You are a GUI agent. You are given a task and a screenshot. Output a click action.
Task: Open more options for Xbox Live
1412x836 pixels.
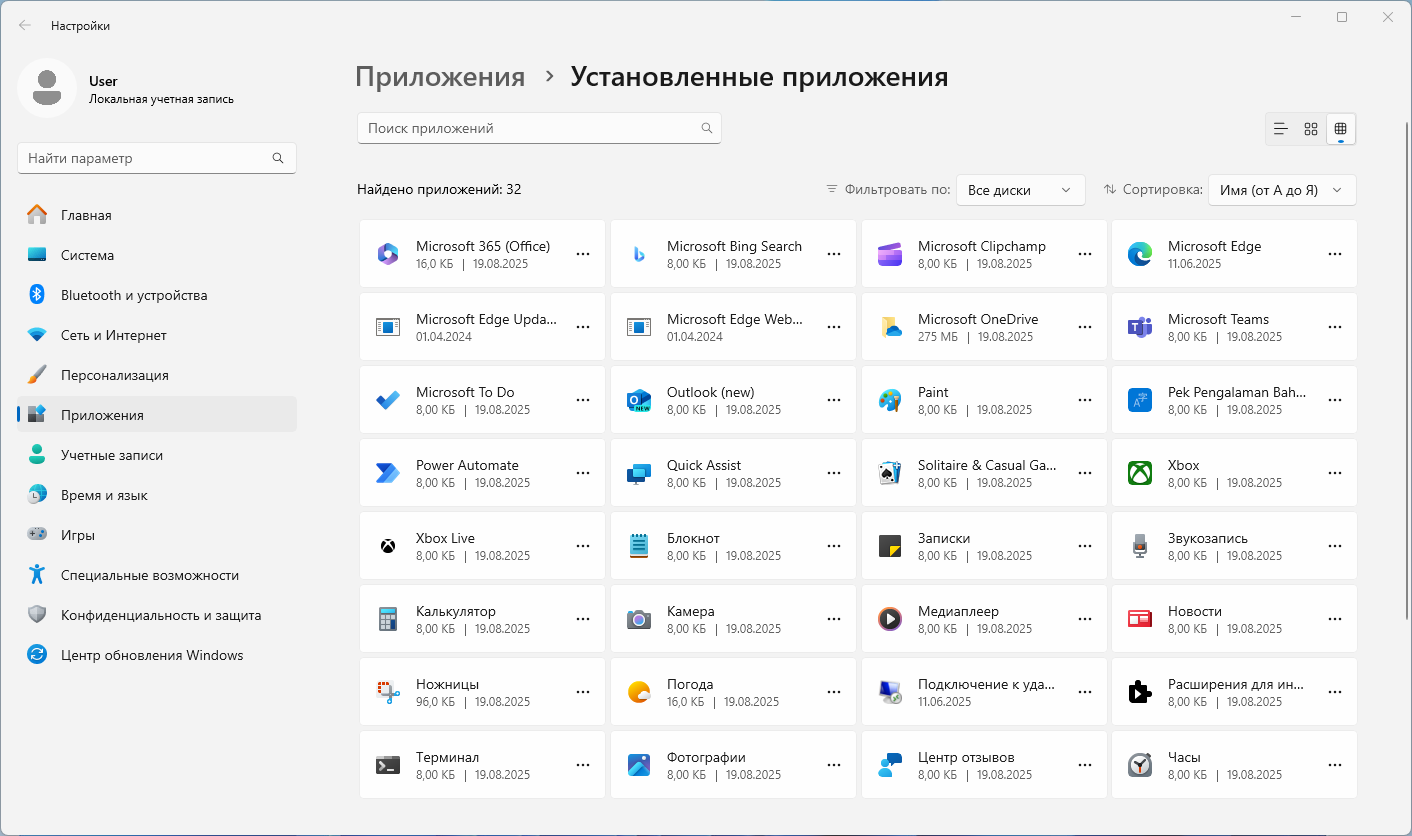583,546
